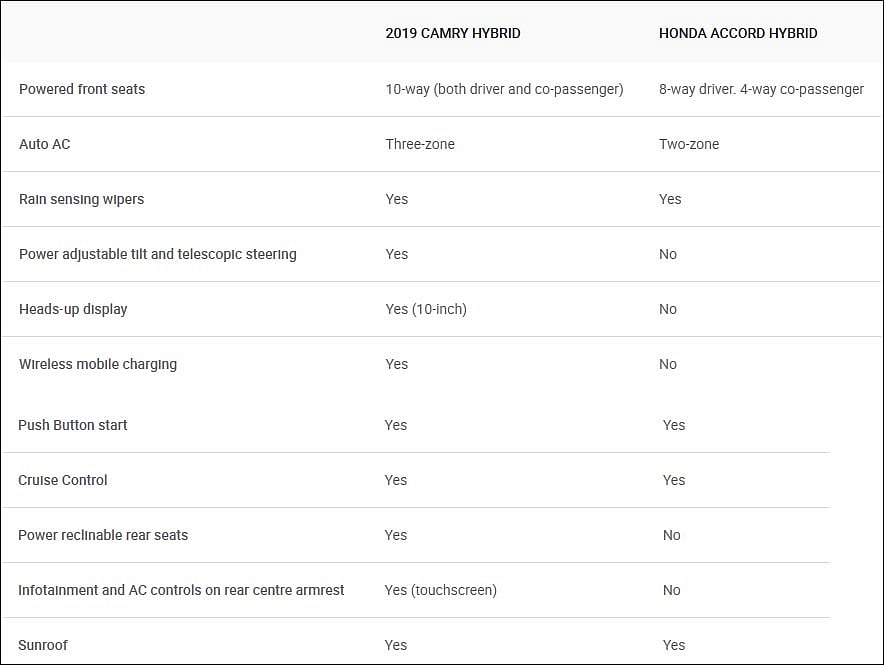Select the Heads-up display row label

[x=73, y=309]
